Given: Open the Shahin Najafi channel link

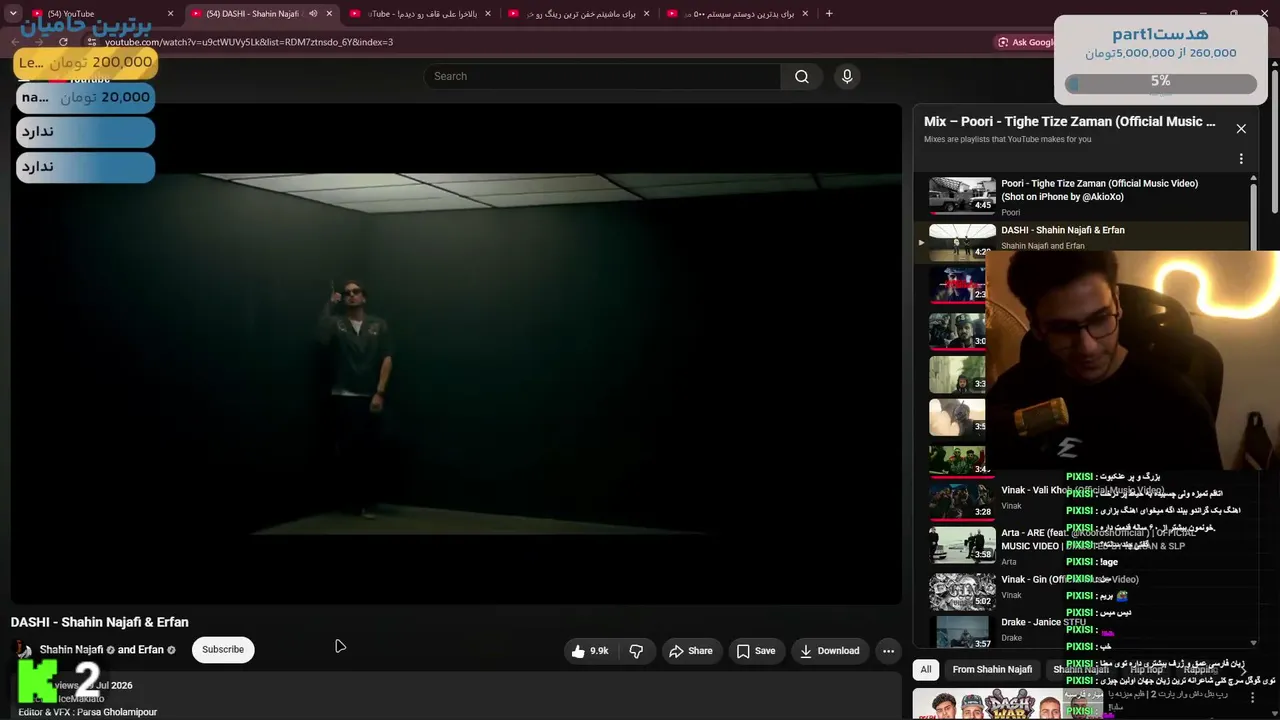Looking at the screenshot, I should 72,650.
